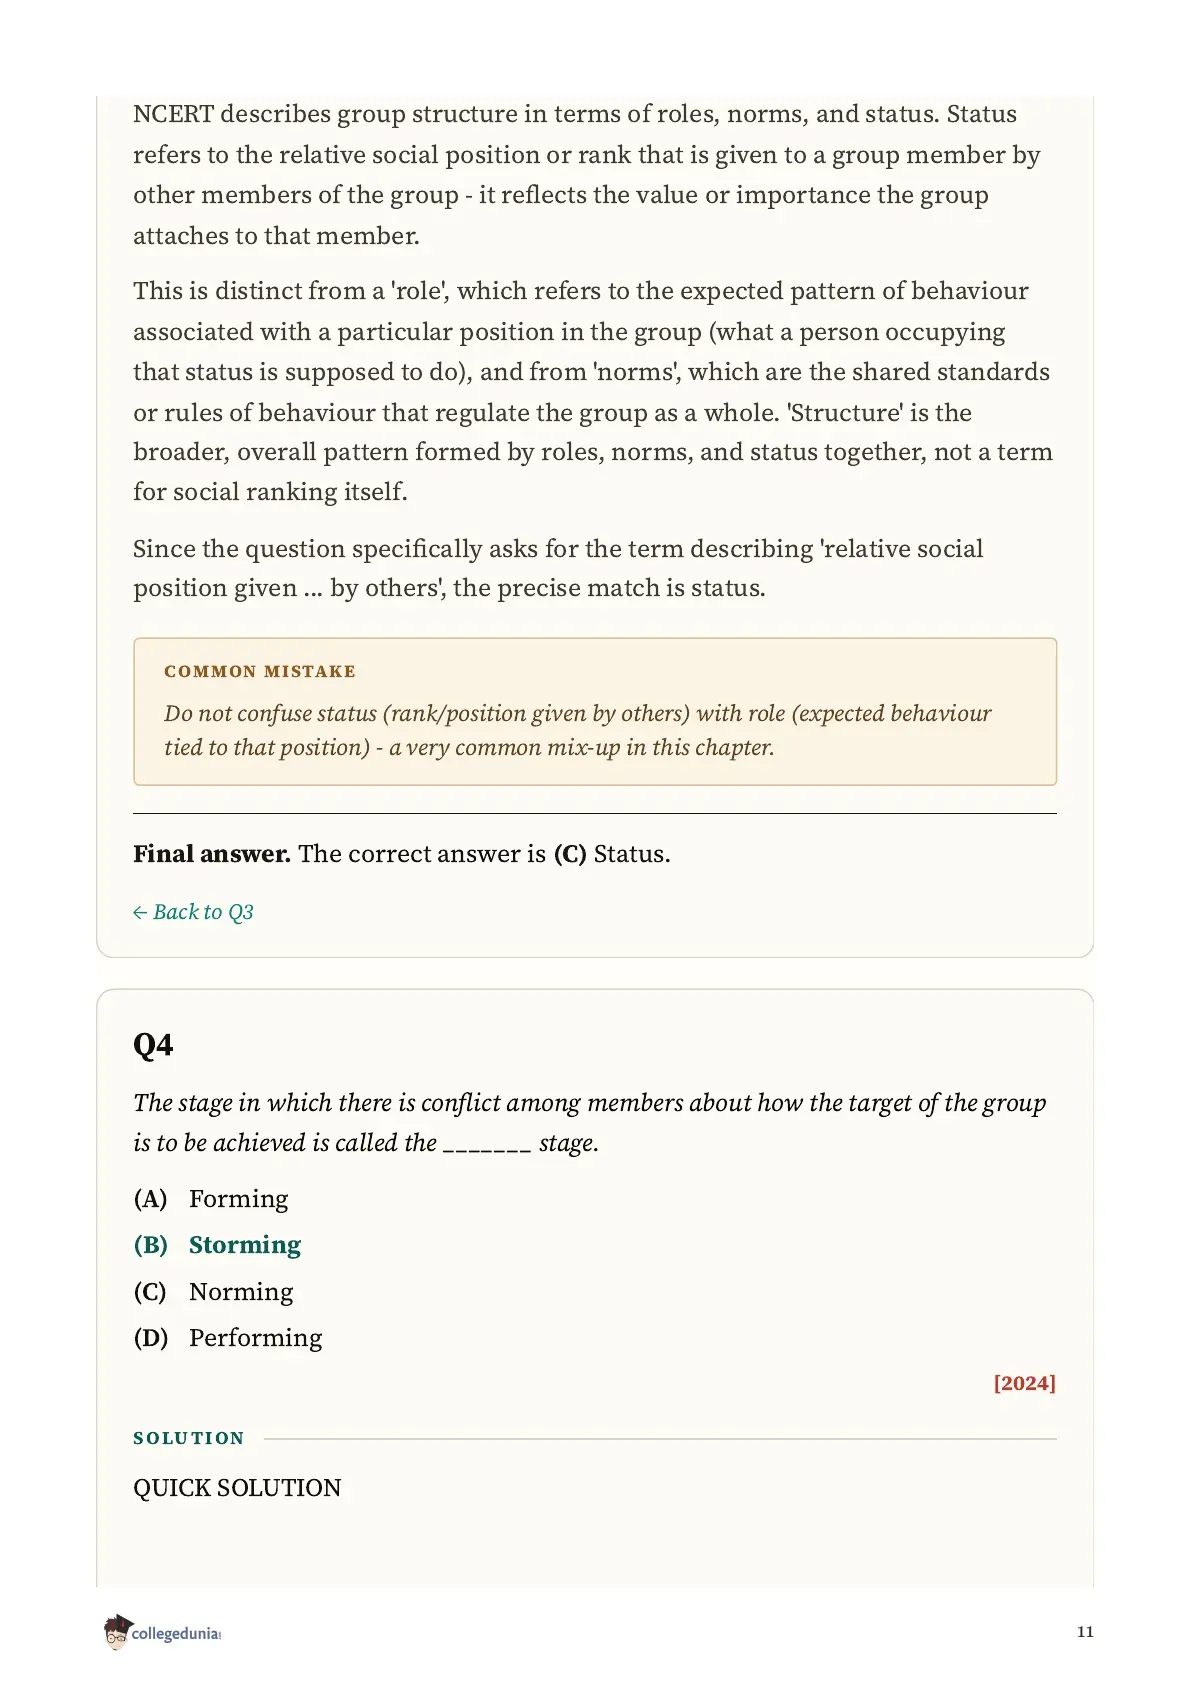Select option (C) Norming
This screenshot has width=1190, height=1684.
pyautogui.click(x=213, y=1292)
